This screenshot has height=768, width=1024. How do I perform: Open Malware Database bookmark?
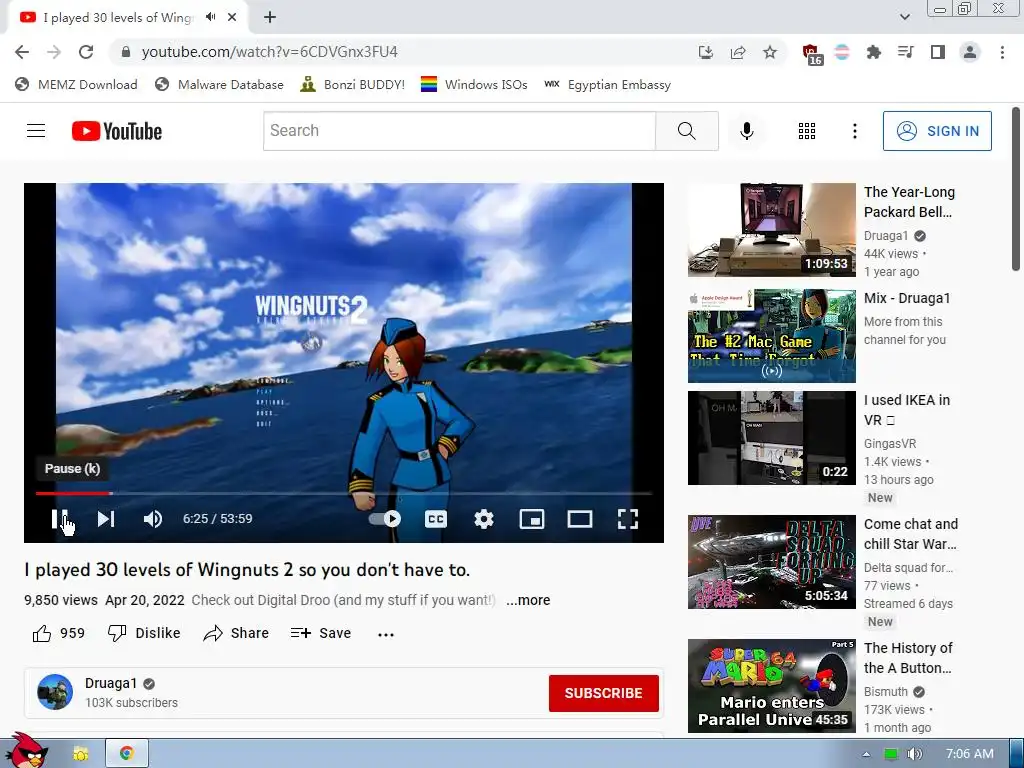(x=219, y=85)
